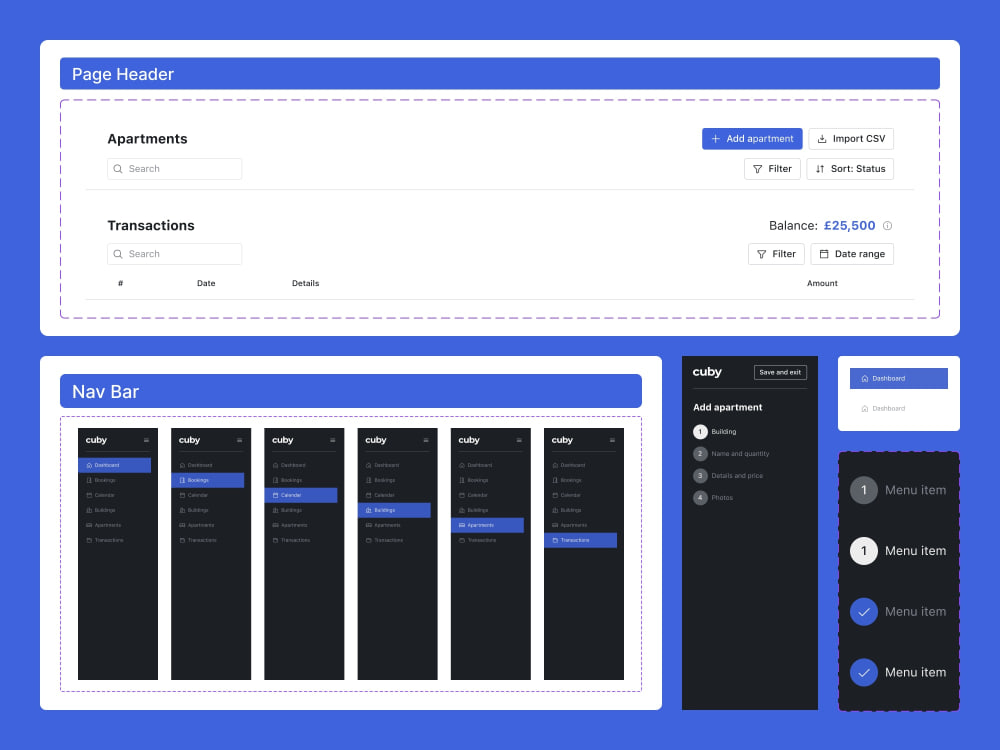The image size is (1000, 750).
Task: Click the Import CSV button
Action: [851, 138]
